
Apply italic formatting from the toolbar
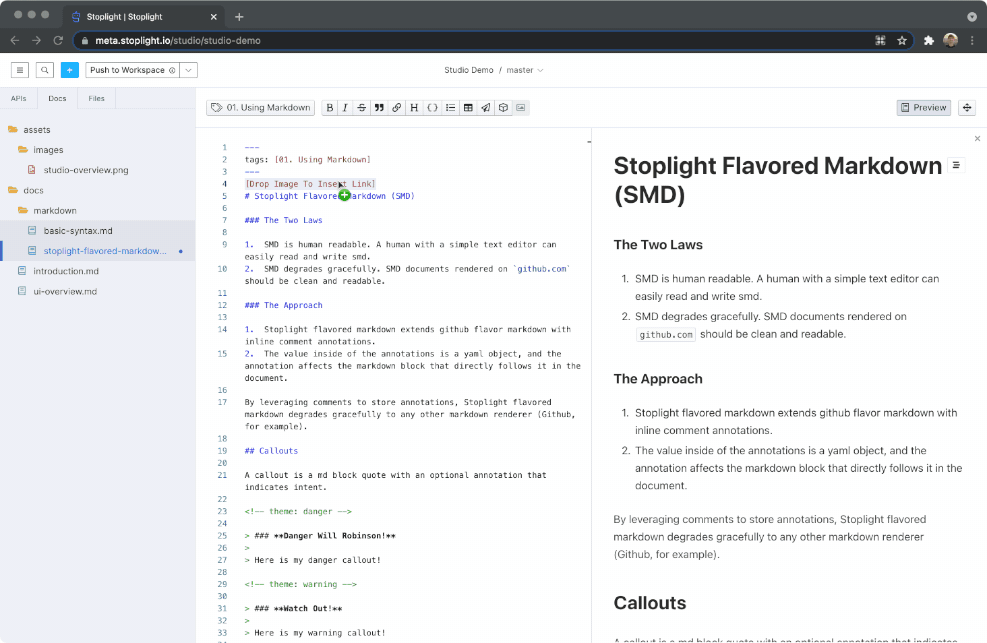coord(345,107)
